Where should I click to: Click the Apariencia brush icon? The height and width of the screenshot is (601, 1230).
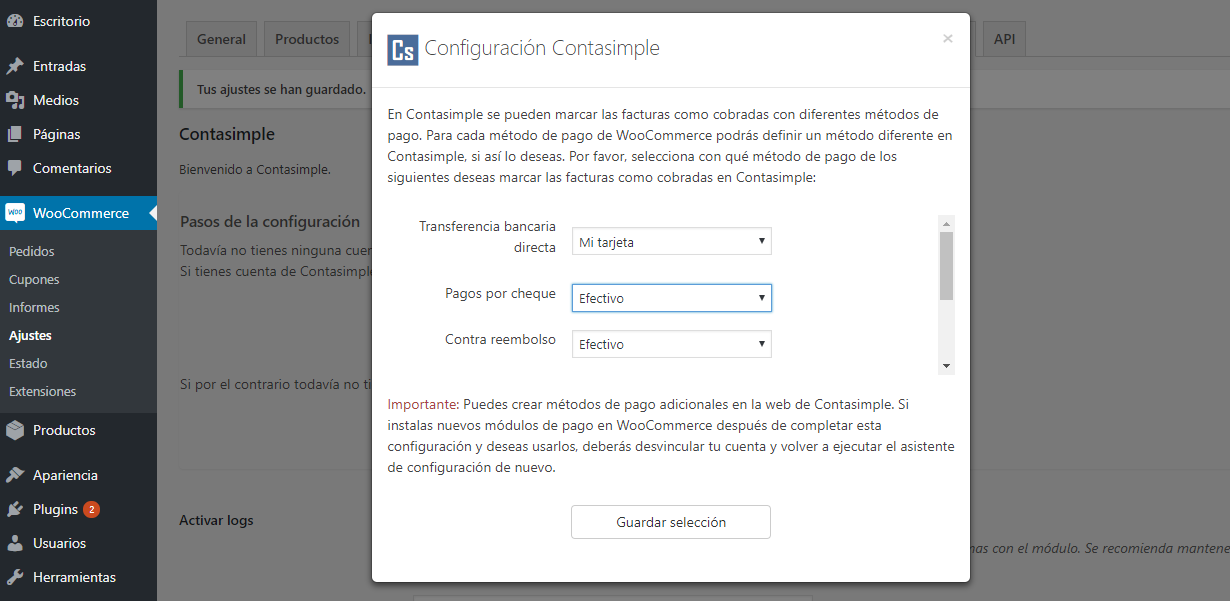click(x=15, y=475)
